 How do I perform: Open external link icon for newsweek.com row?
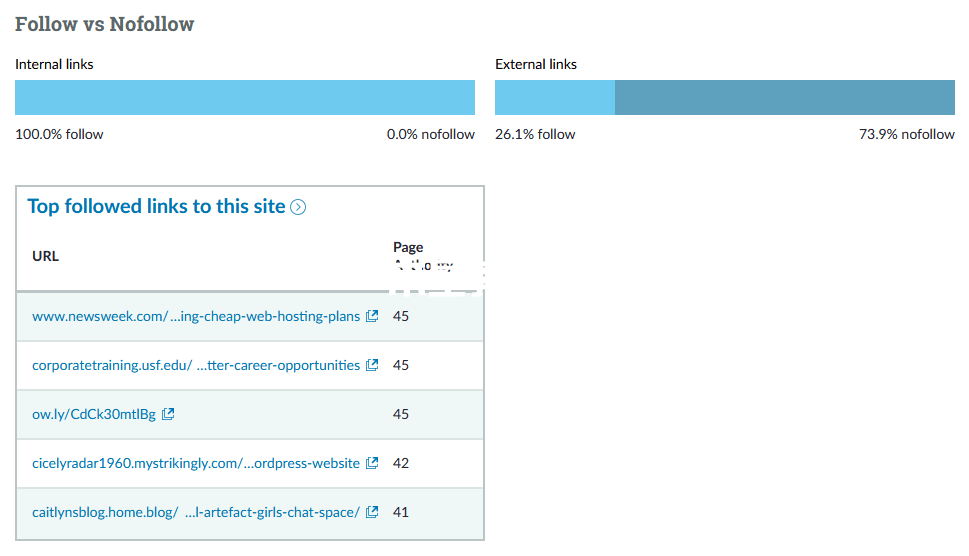[x=372, y=316]
